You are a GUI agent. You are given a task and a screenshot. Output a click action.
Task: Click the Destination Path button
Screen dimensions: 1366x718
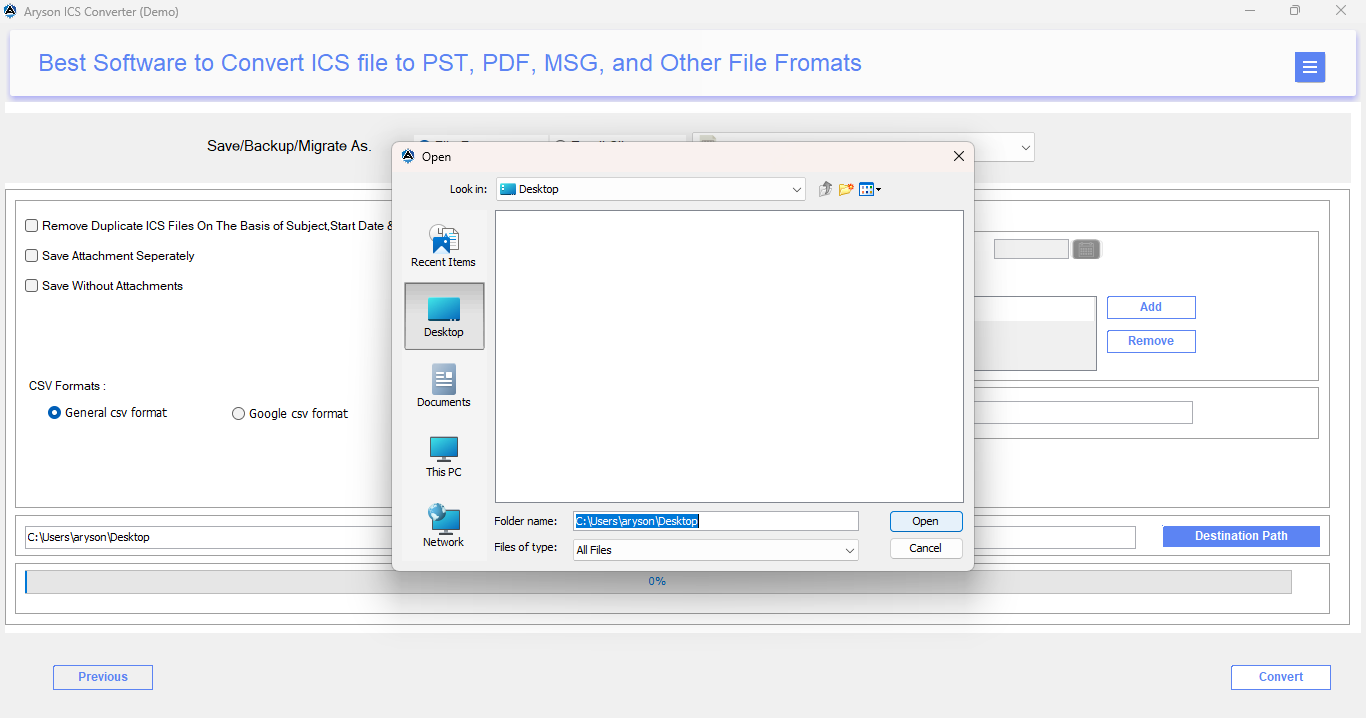[1241, 536]
